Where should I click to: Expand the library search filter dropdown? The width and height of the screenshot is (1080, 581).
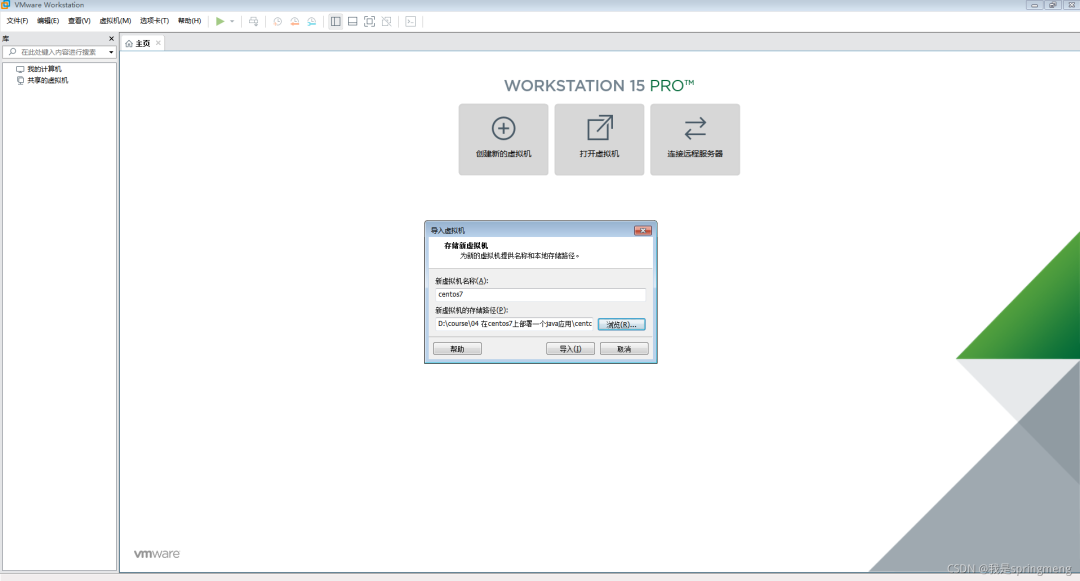(111, 52)
